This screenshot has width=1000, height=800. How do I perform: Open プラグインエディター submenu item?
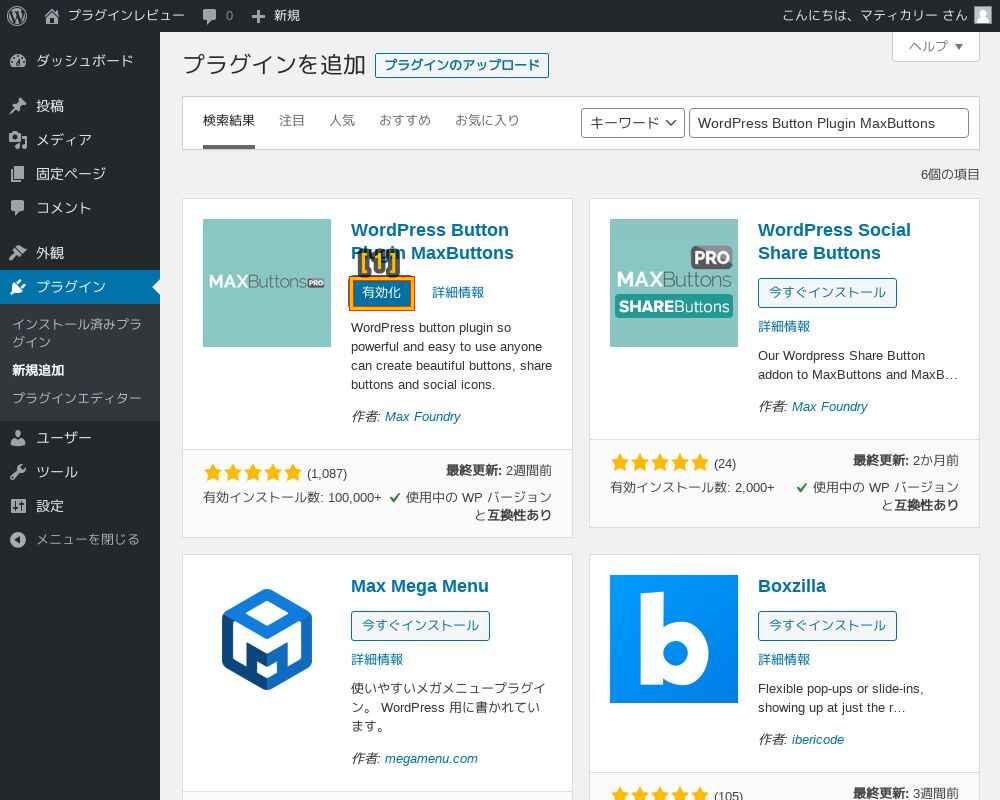[77, 398]
